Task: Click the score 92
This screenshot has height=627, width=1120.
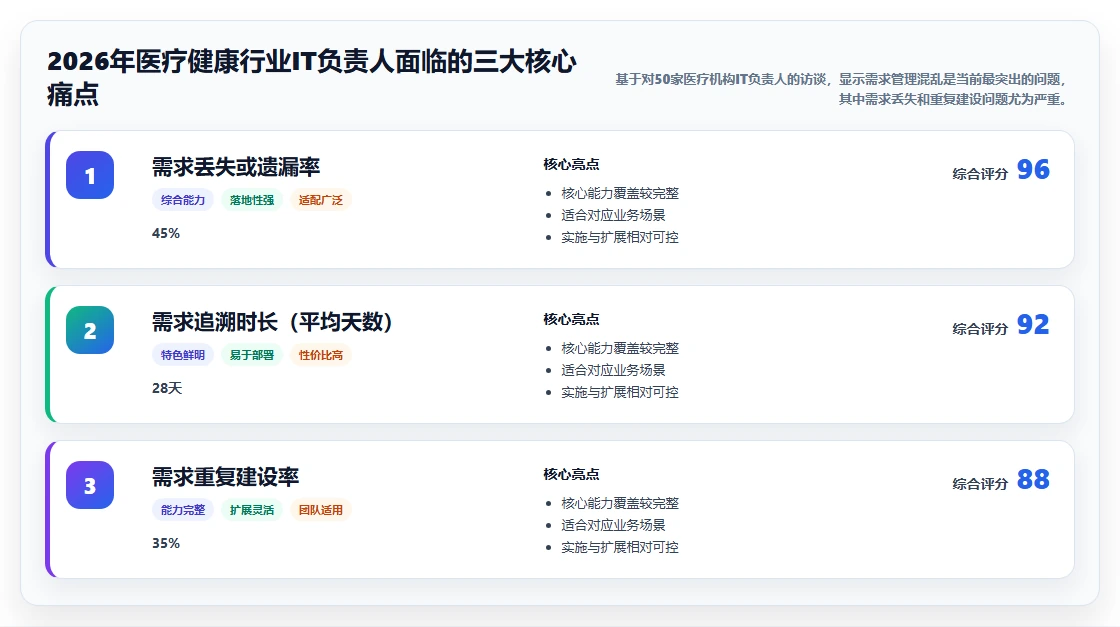Action: tap(1033, 325)
